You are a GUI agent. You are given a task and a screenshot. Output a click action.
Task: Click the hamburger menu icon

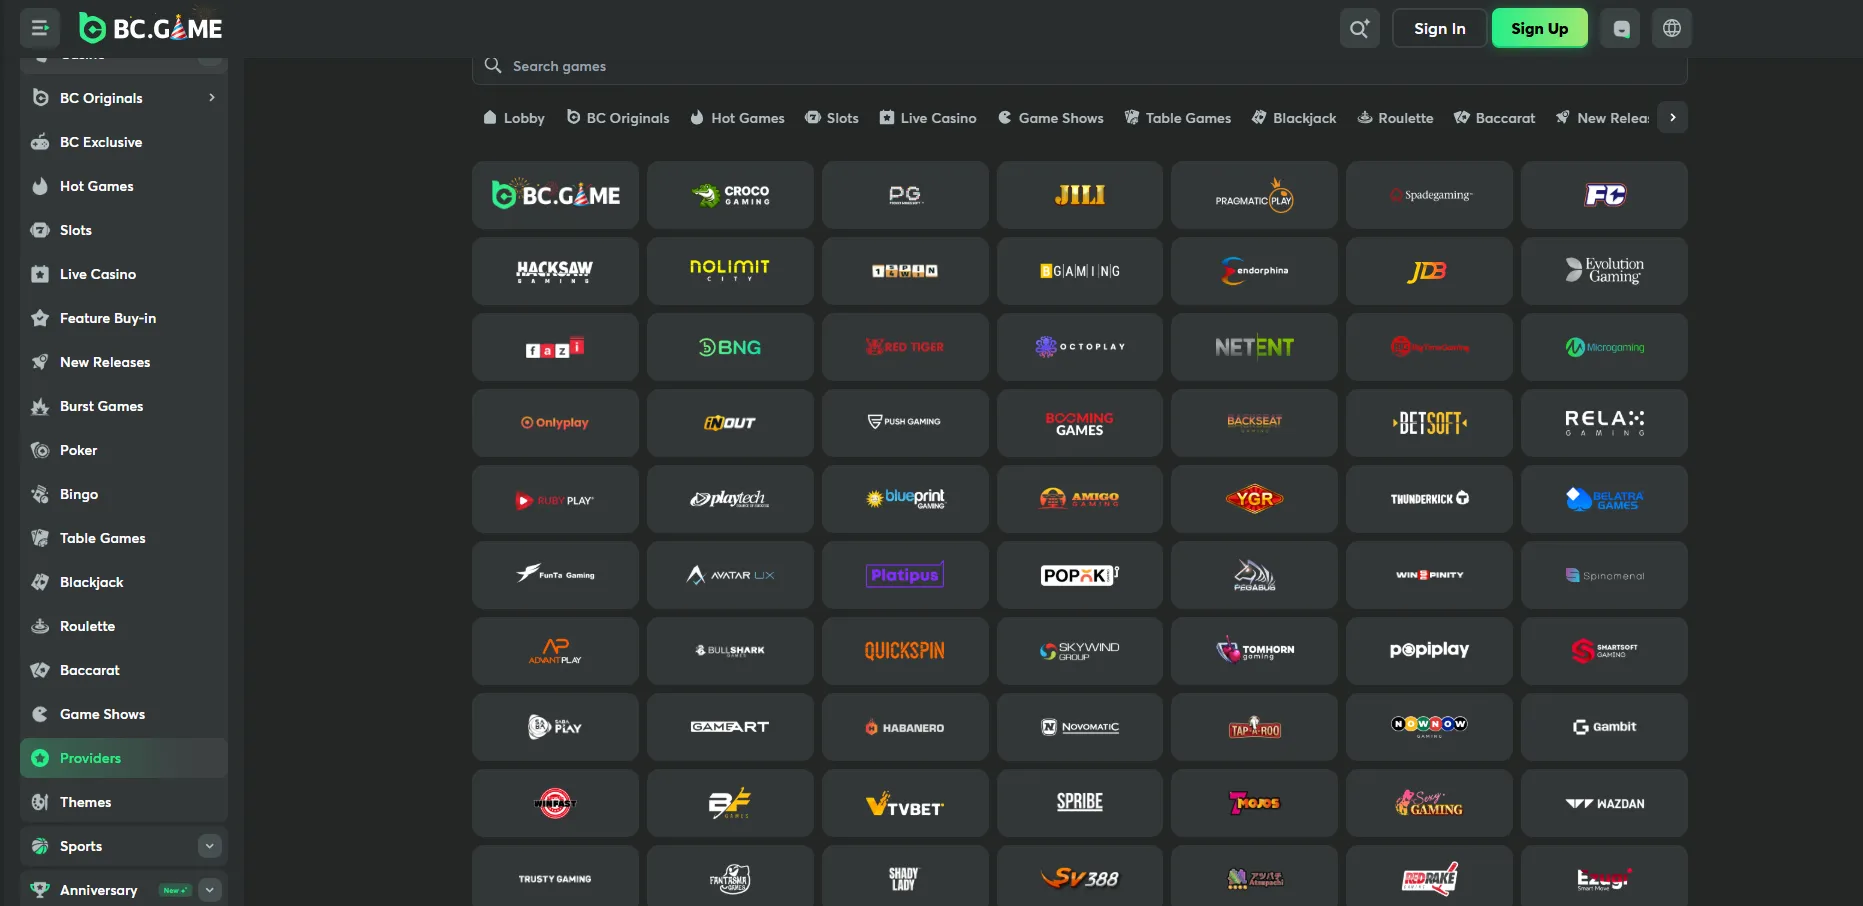click(40, 28)
